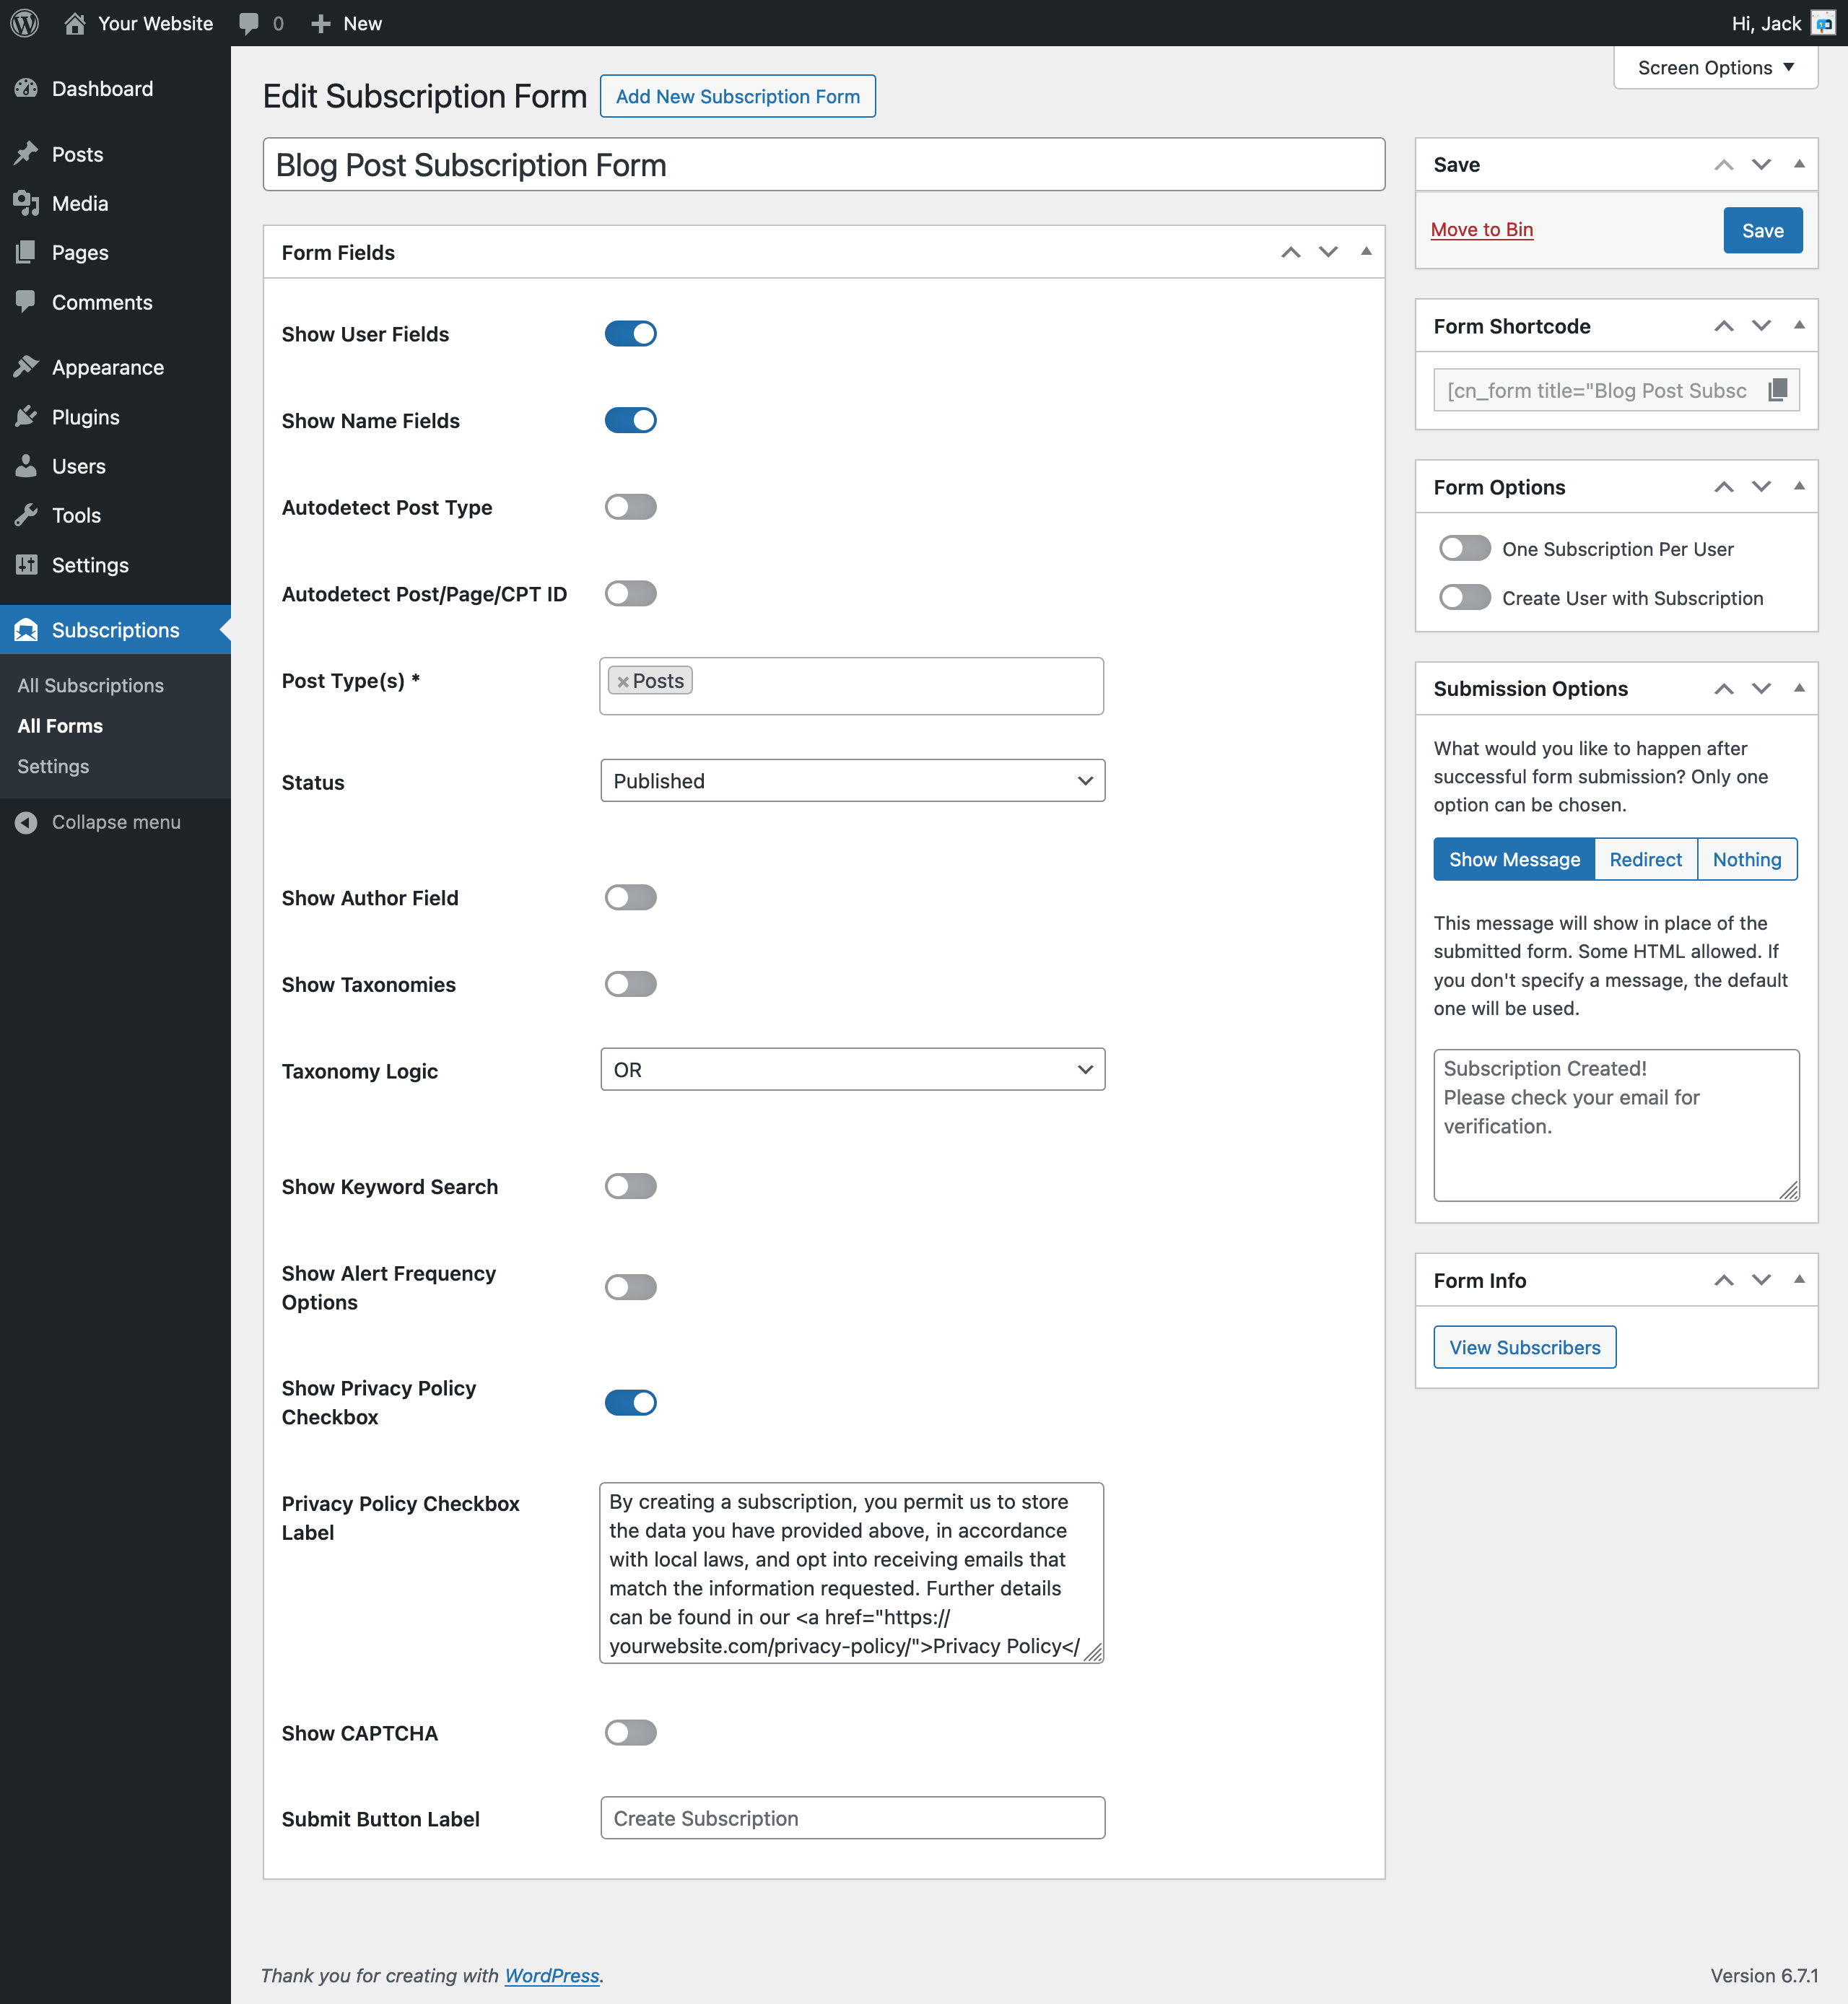The image size is (1848, 2004).
Task: Collapse the Form Options panel triangle
Action: (x=1799, y=487)
